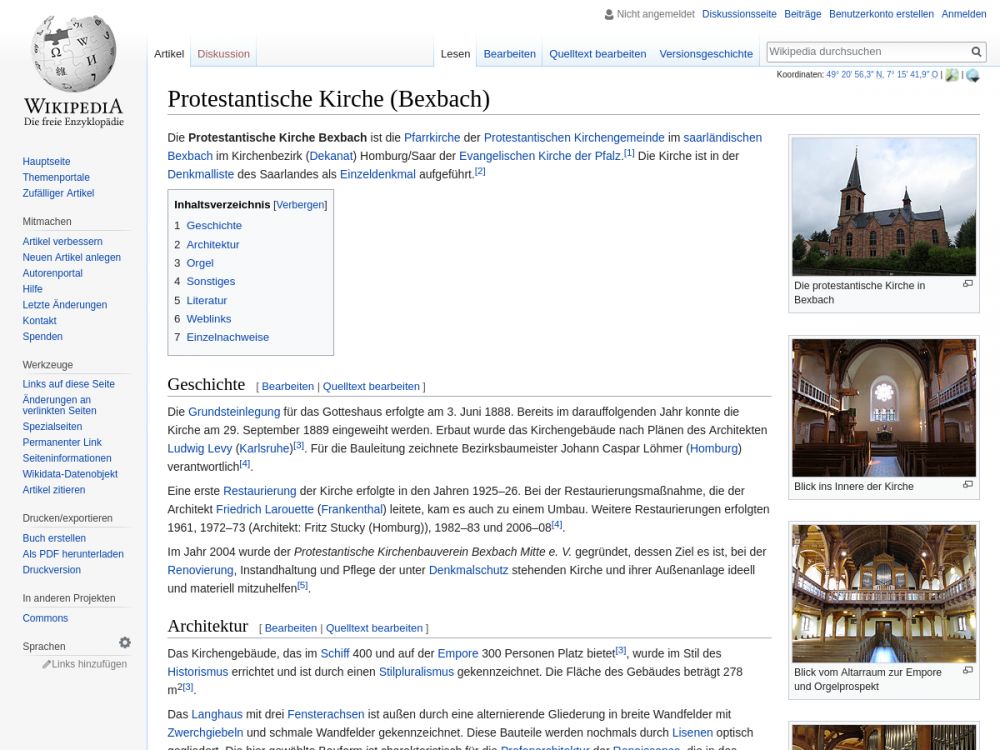Image resolution: width=1000 pixels, height=750 pixels.
Task: Click Bearbeiten next to Geschichte heading
Action: tap(287, 386)
